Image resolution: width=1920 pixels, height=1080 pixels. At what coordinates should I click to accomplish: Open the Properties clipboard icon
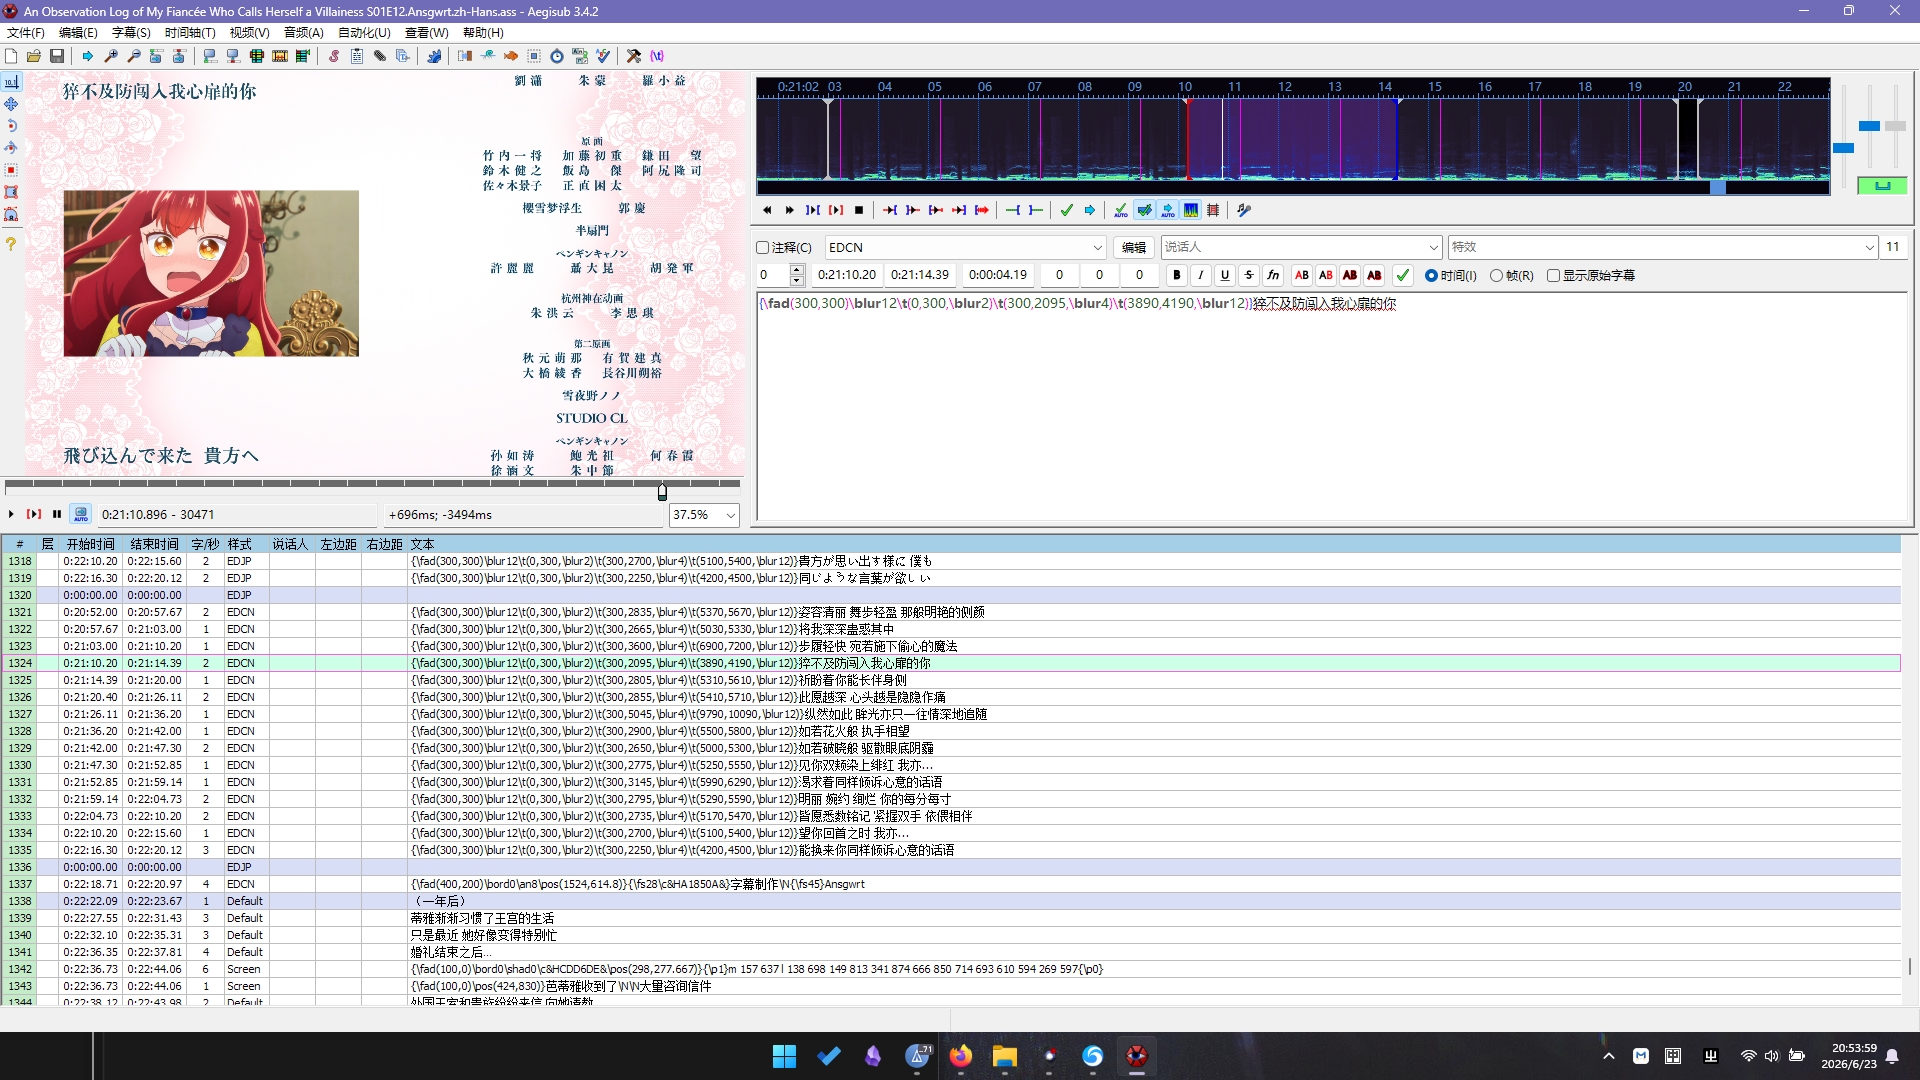pyautogui.click(x=357, y=56)
